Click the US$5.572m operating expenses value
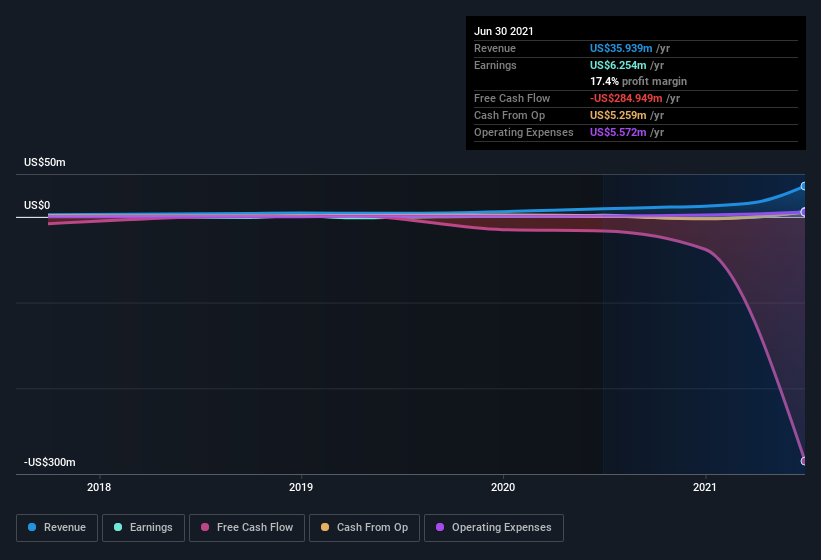Screen dimensions: 821x560 [x=618, y=132]
